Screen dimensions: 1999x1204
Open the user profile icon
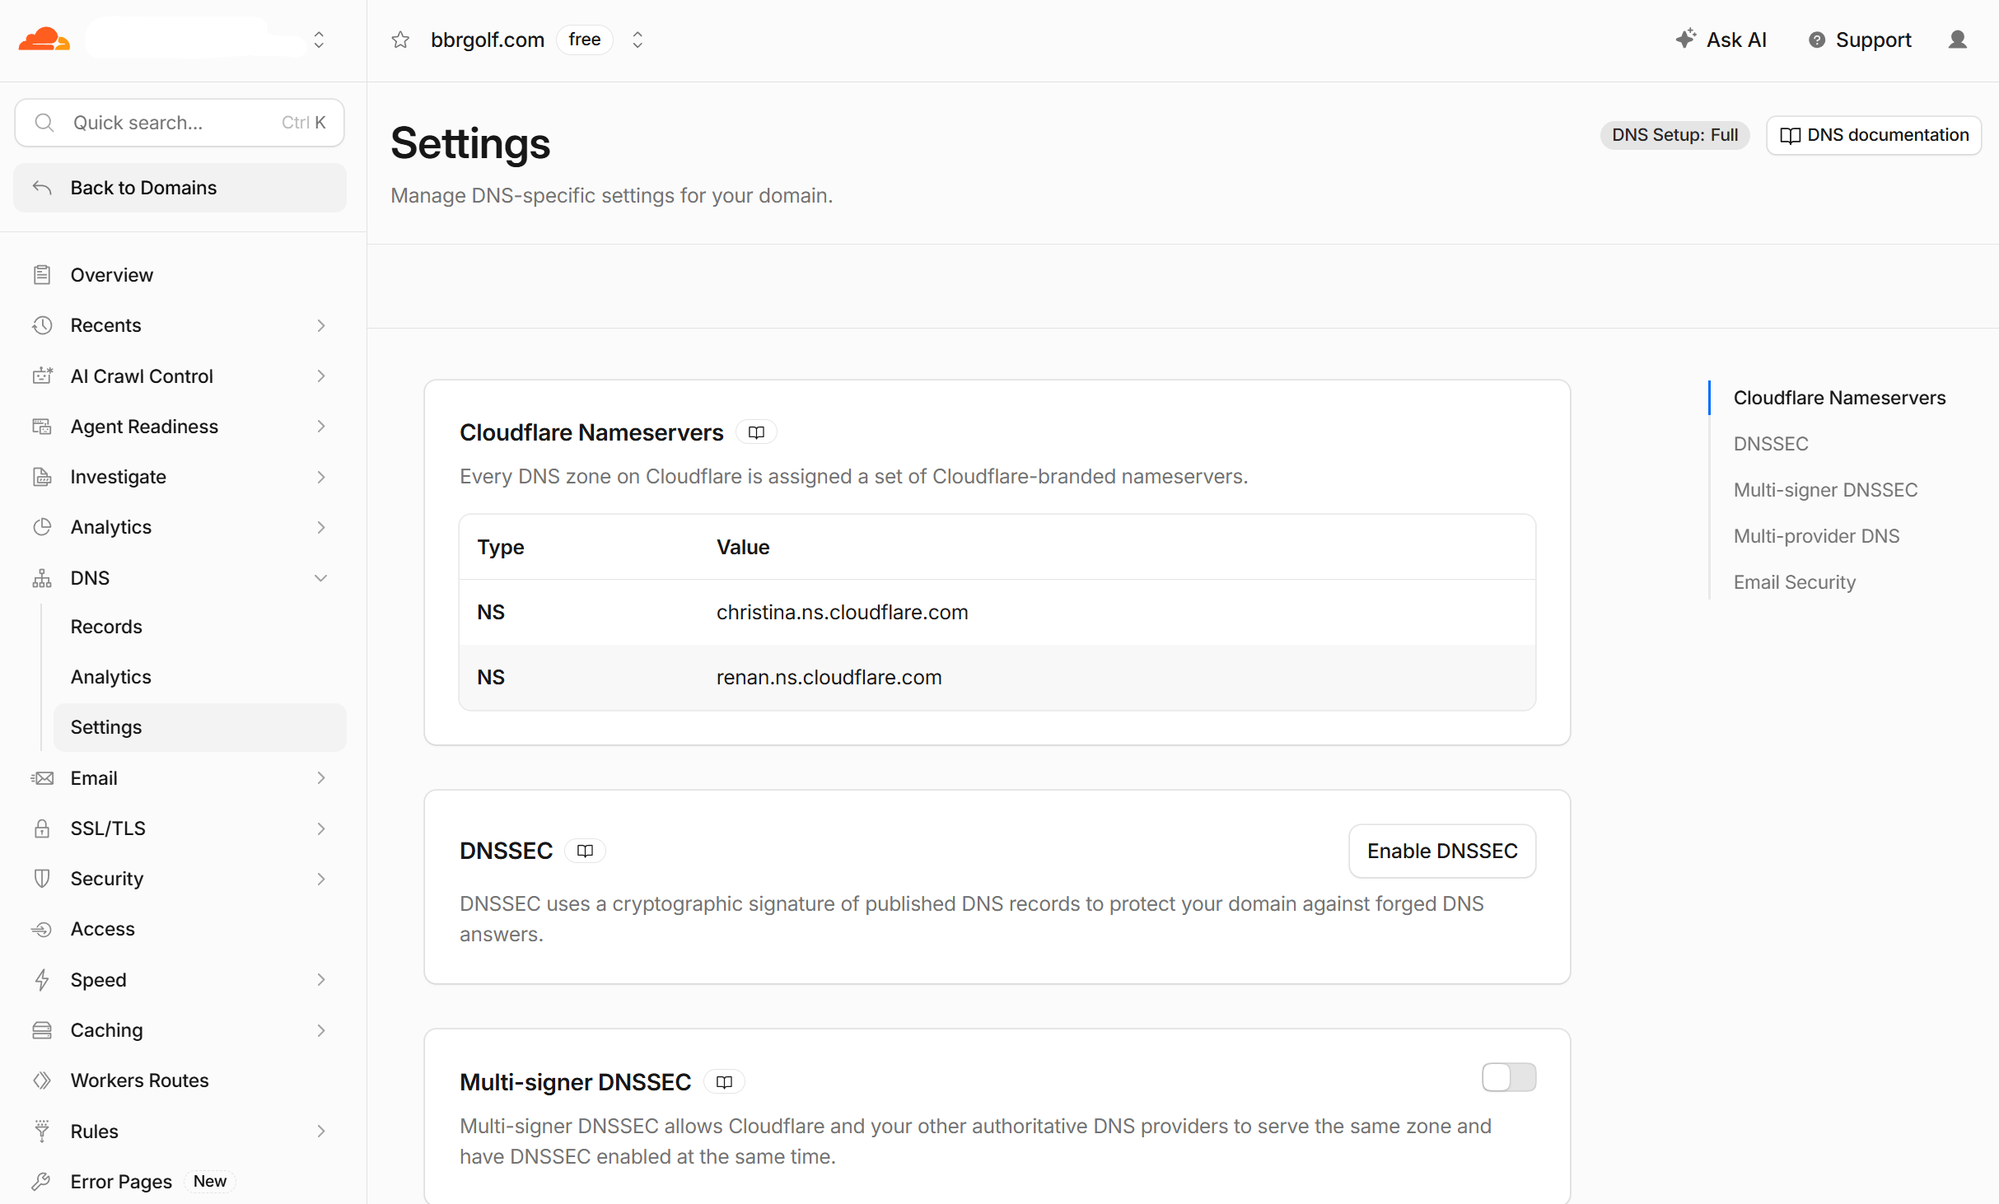point(1957,40)
